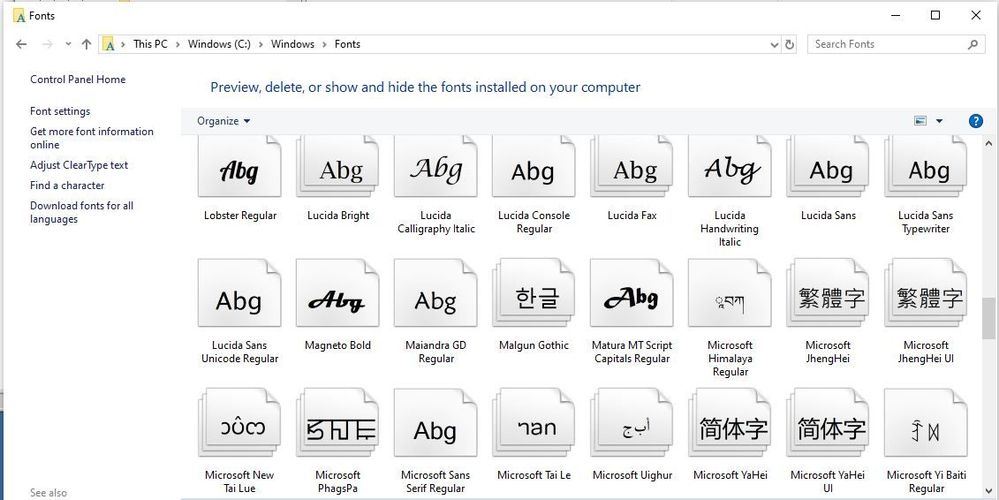Select the Lobster Regular font icon
Screen dimensions: 999x500
pos(240,166)
